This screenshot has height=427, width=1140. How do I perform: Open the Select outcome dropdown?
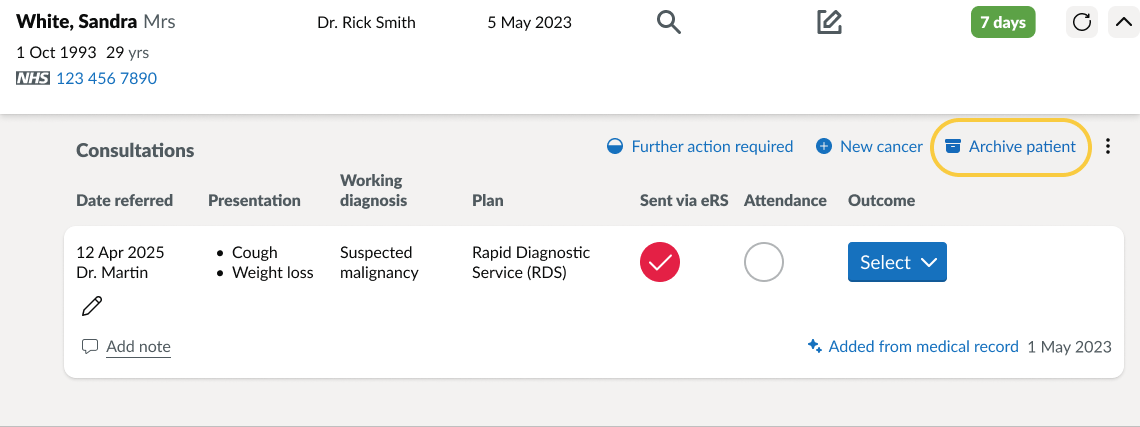897,262
